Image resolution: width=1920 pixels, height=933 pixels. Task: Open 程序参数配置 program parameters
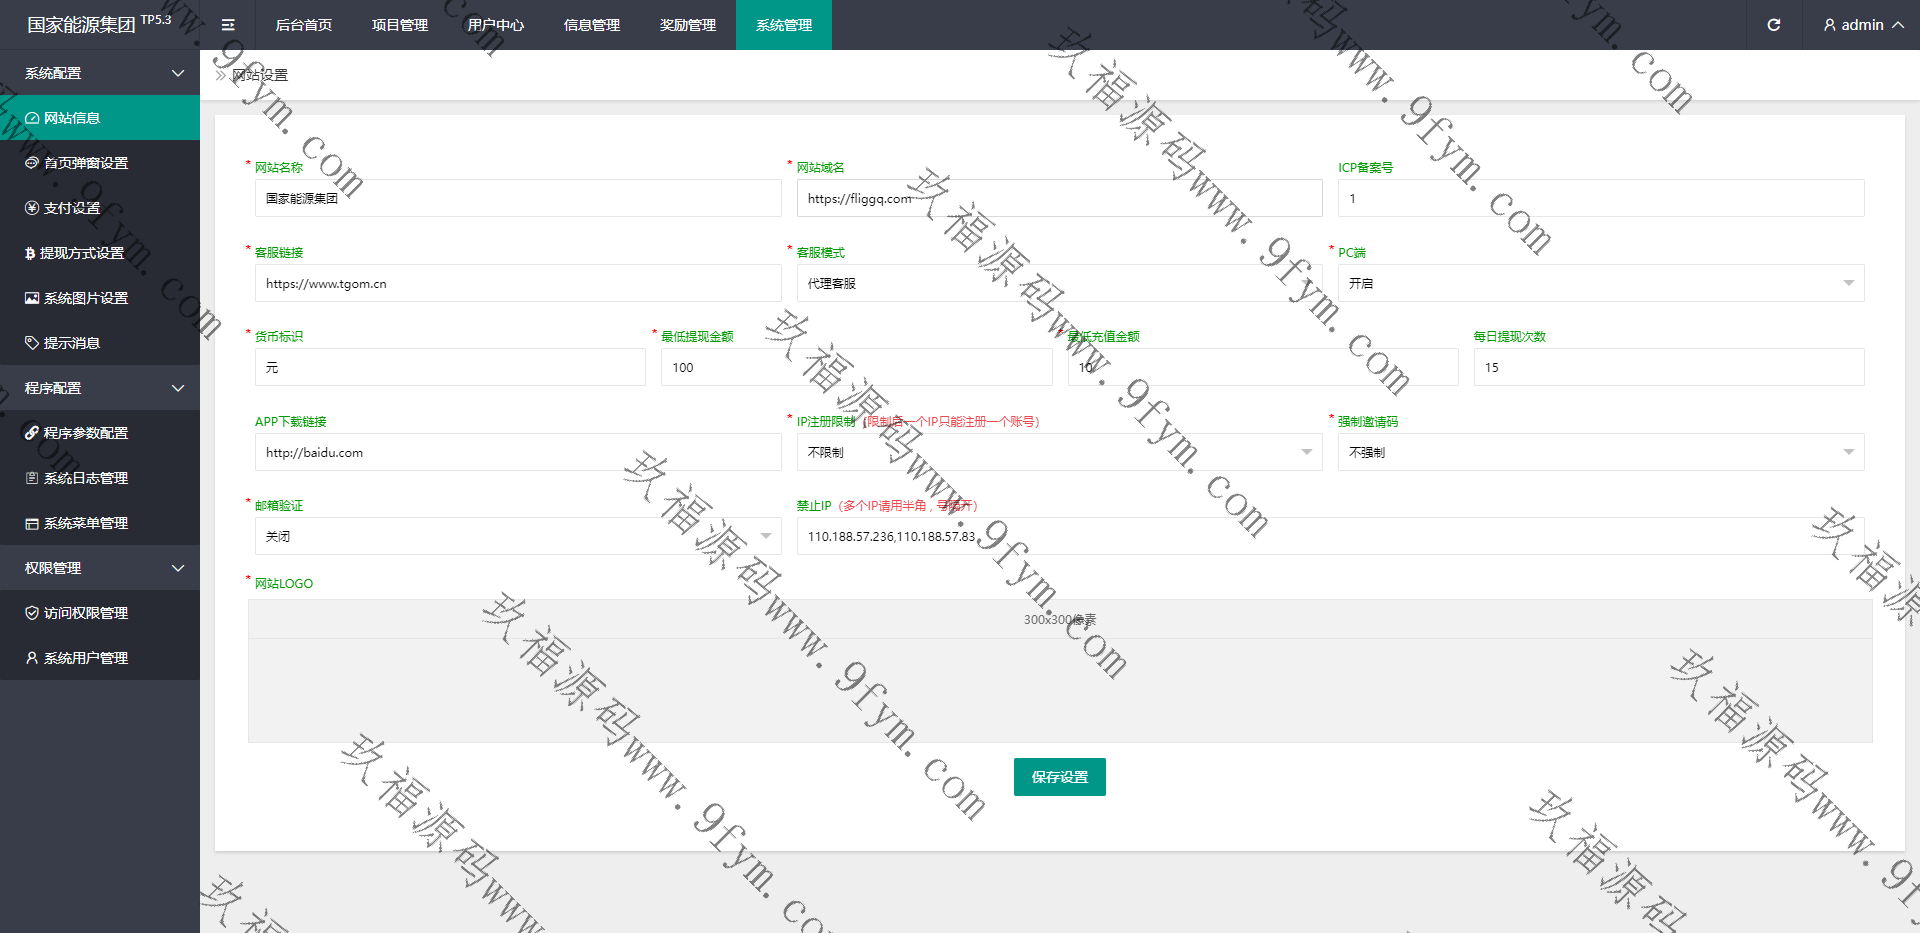[x=85, y=433]
